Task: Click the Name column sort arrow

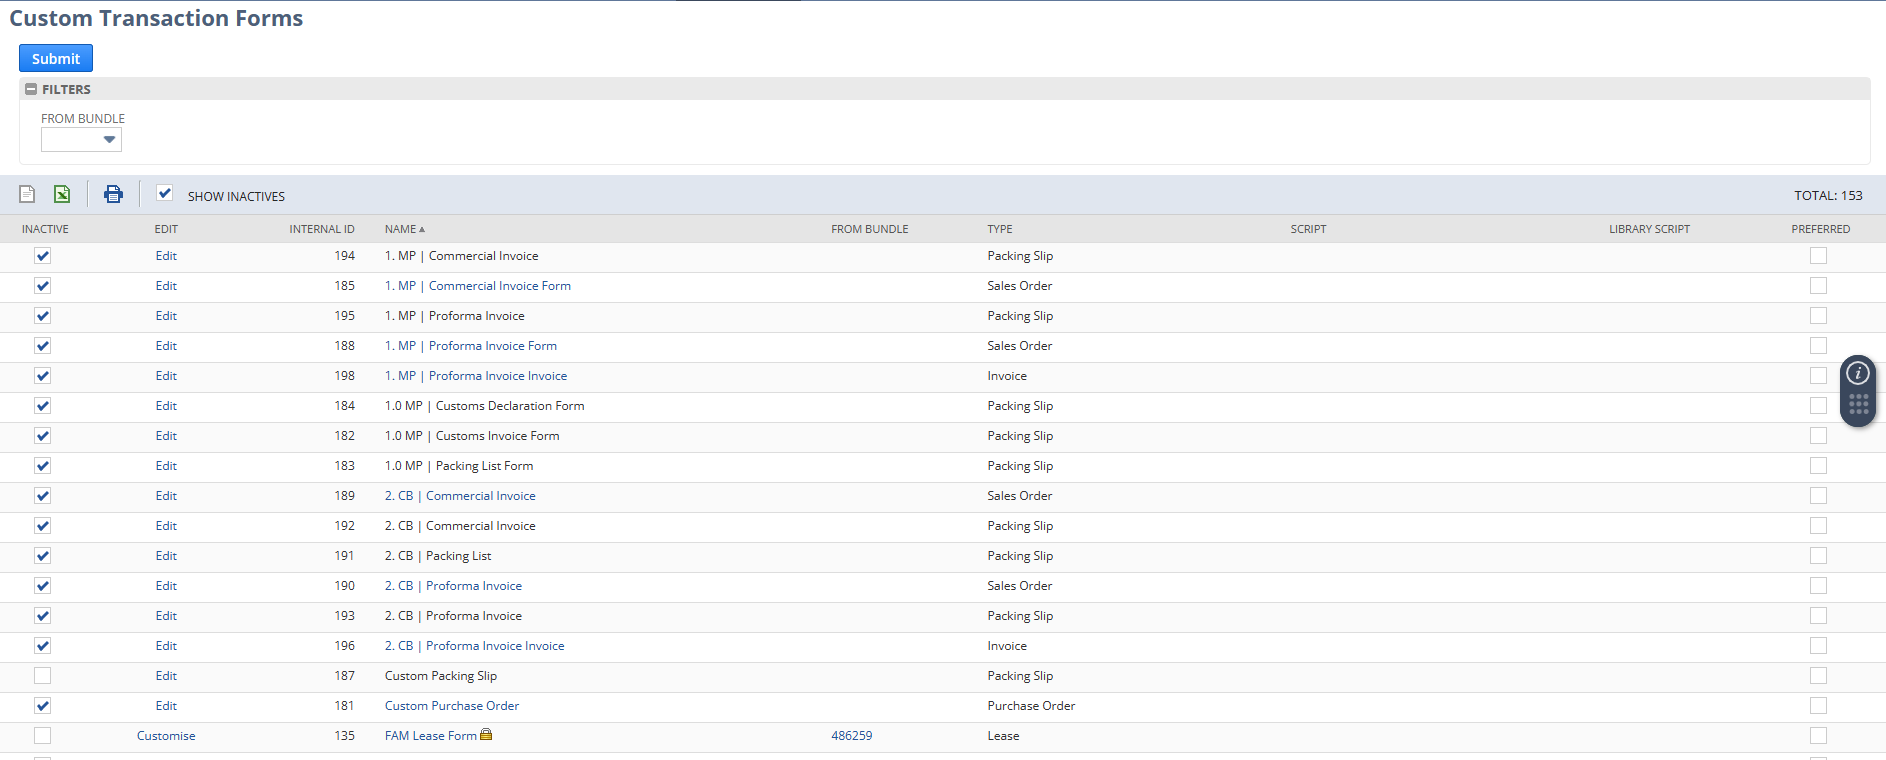Action: (422, 230)
